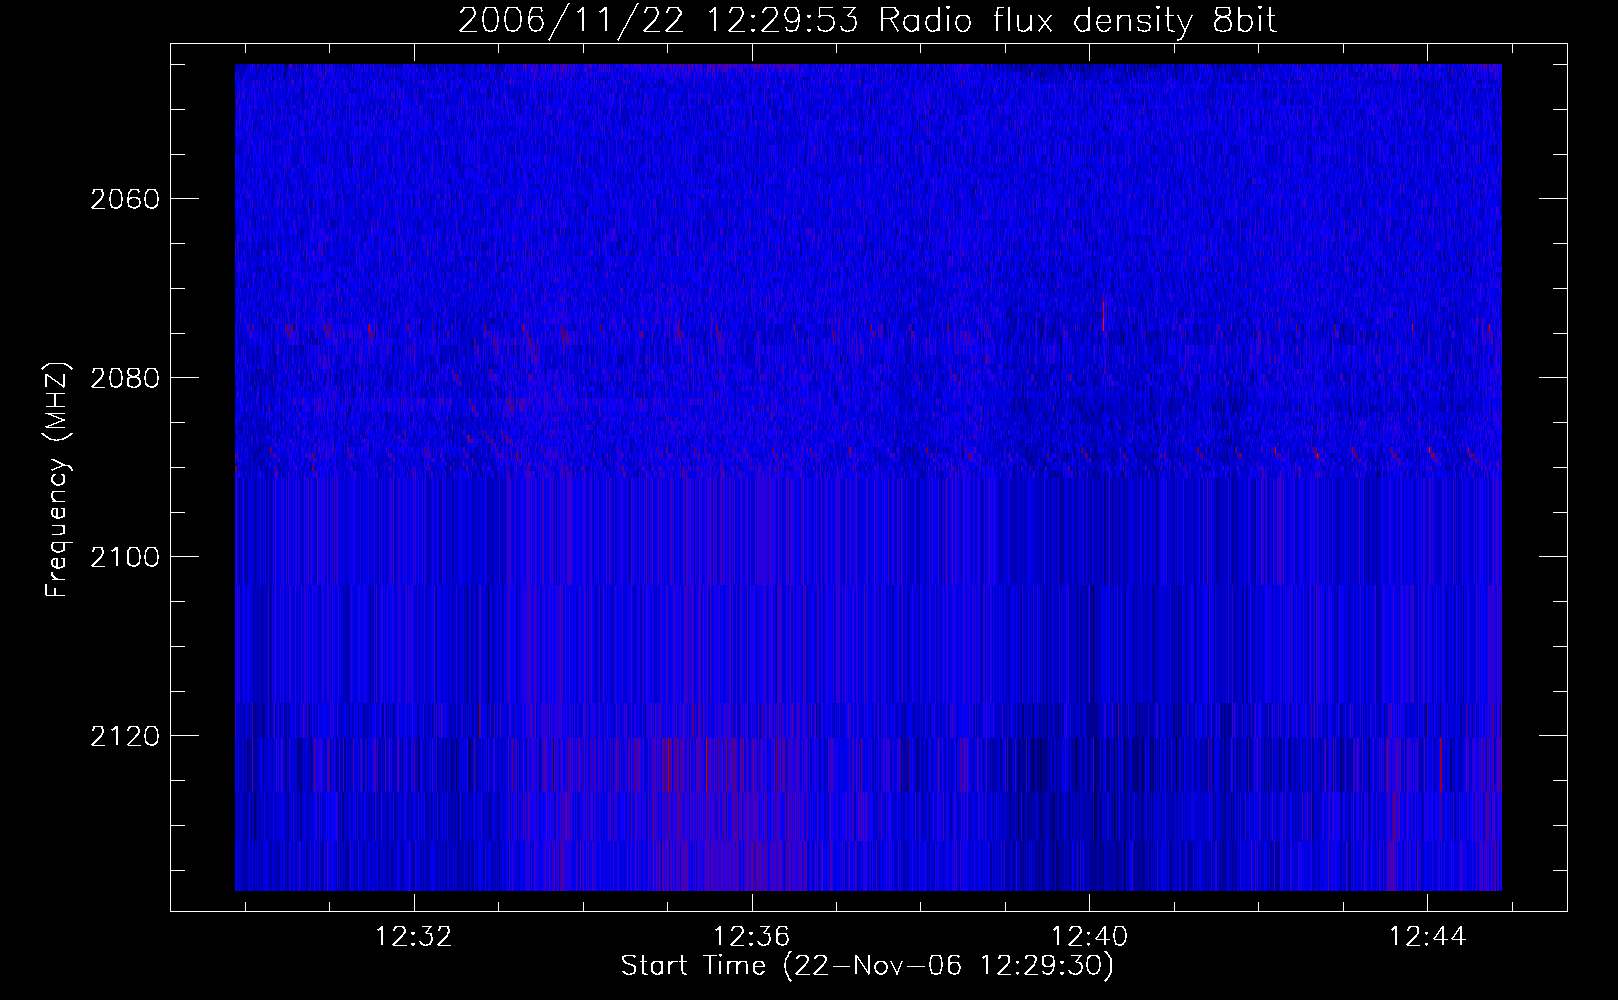The width and height of the screenshot is (1618, 1000).
Task: Click the 12:32 time tick label
Action: click(413, 937)
